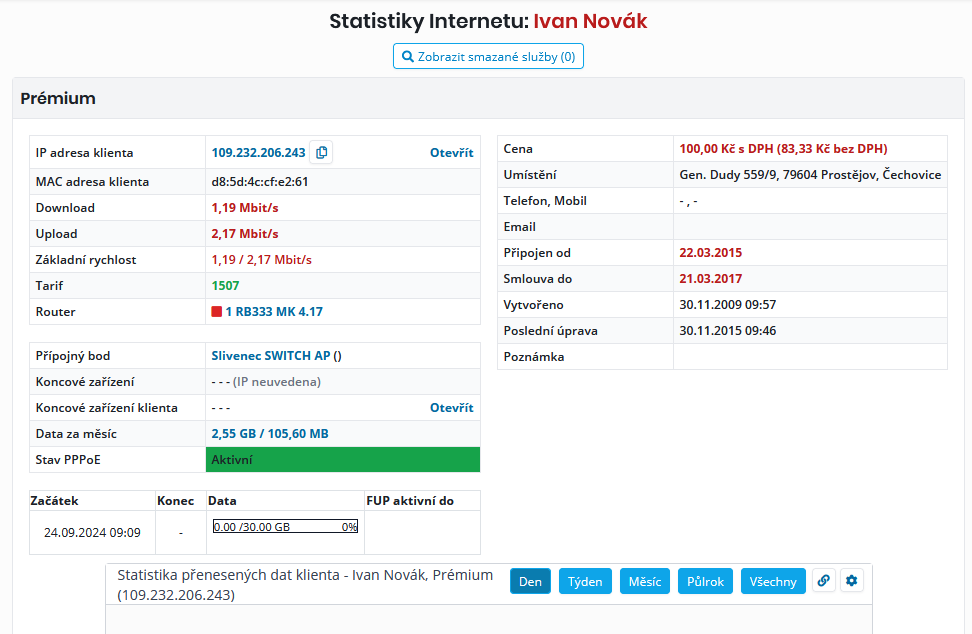Image resolution: width=972 pixels, height=634 pixels.
Task: Select the Týden time range
Action: (x=585, y=582)
